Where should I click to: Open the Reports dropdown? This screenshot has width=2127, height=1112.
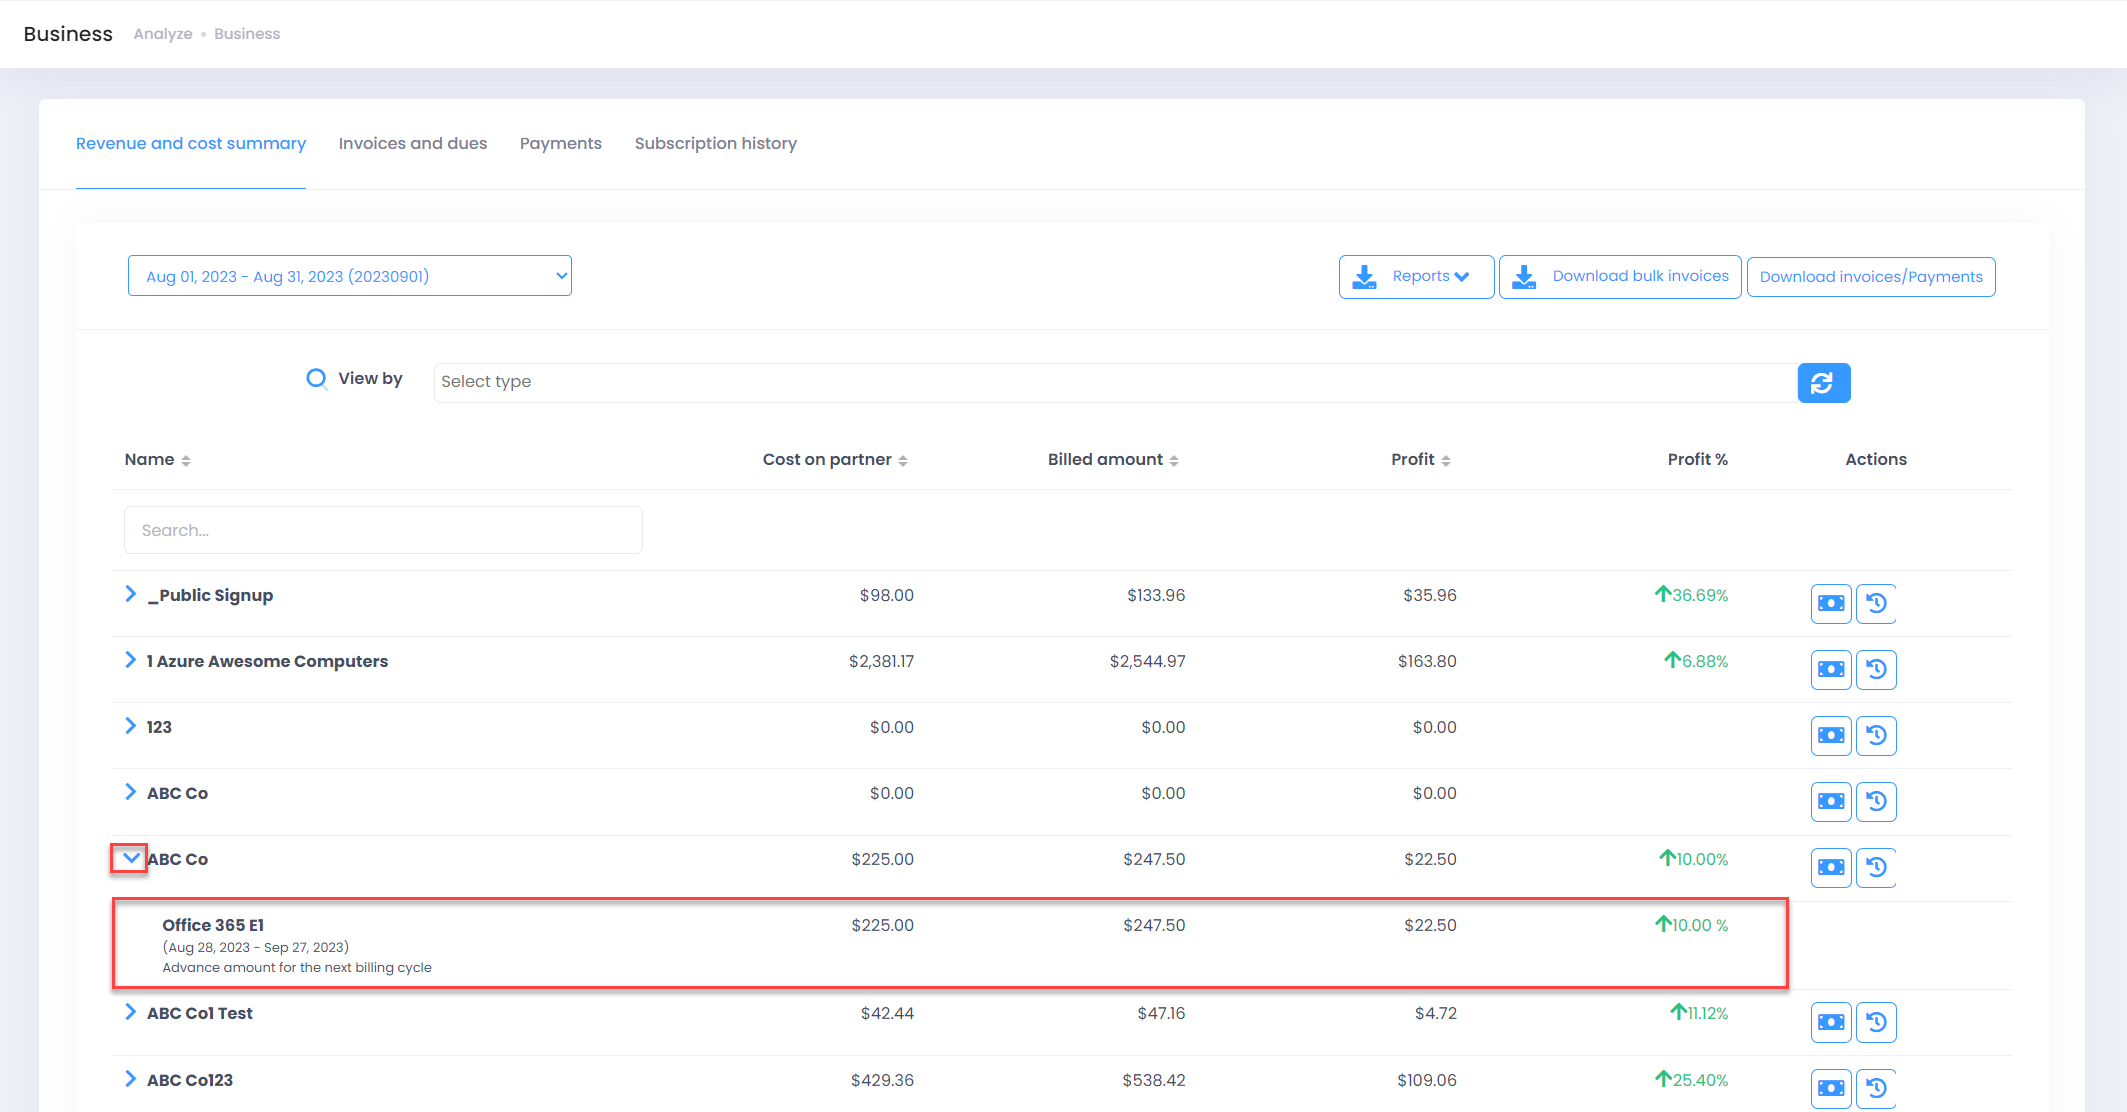tap(1416, 277)
